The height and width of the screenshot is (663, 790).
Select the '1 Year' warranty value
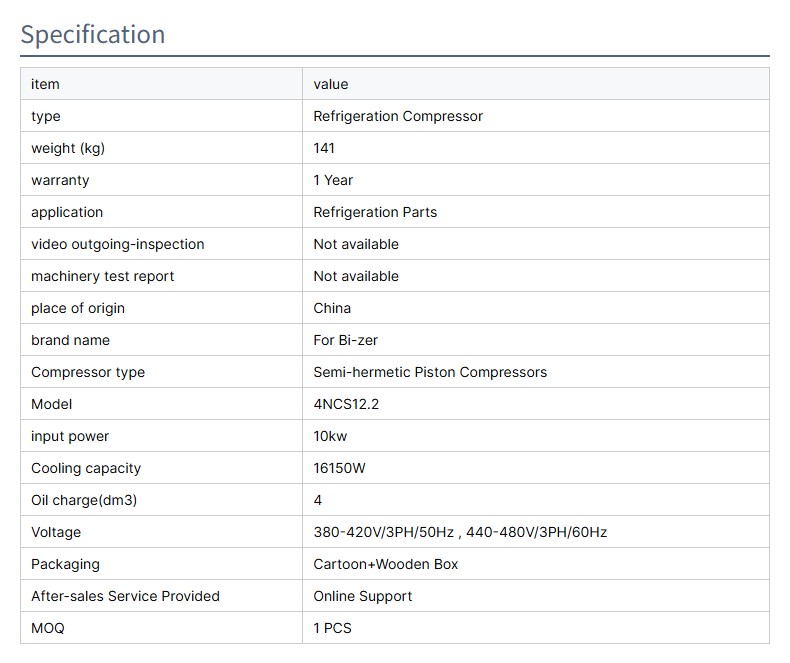tap(333, 180)
